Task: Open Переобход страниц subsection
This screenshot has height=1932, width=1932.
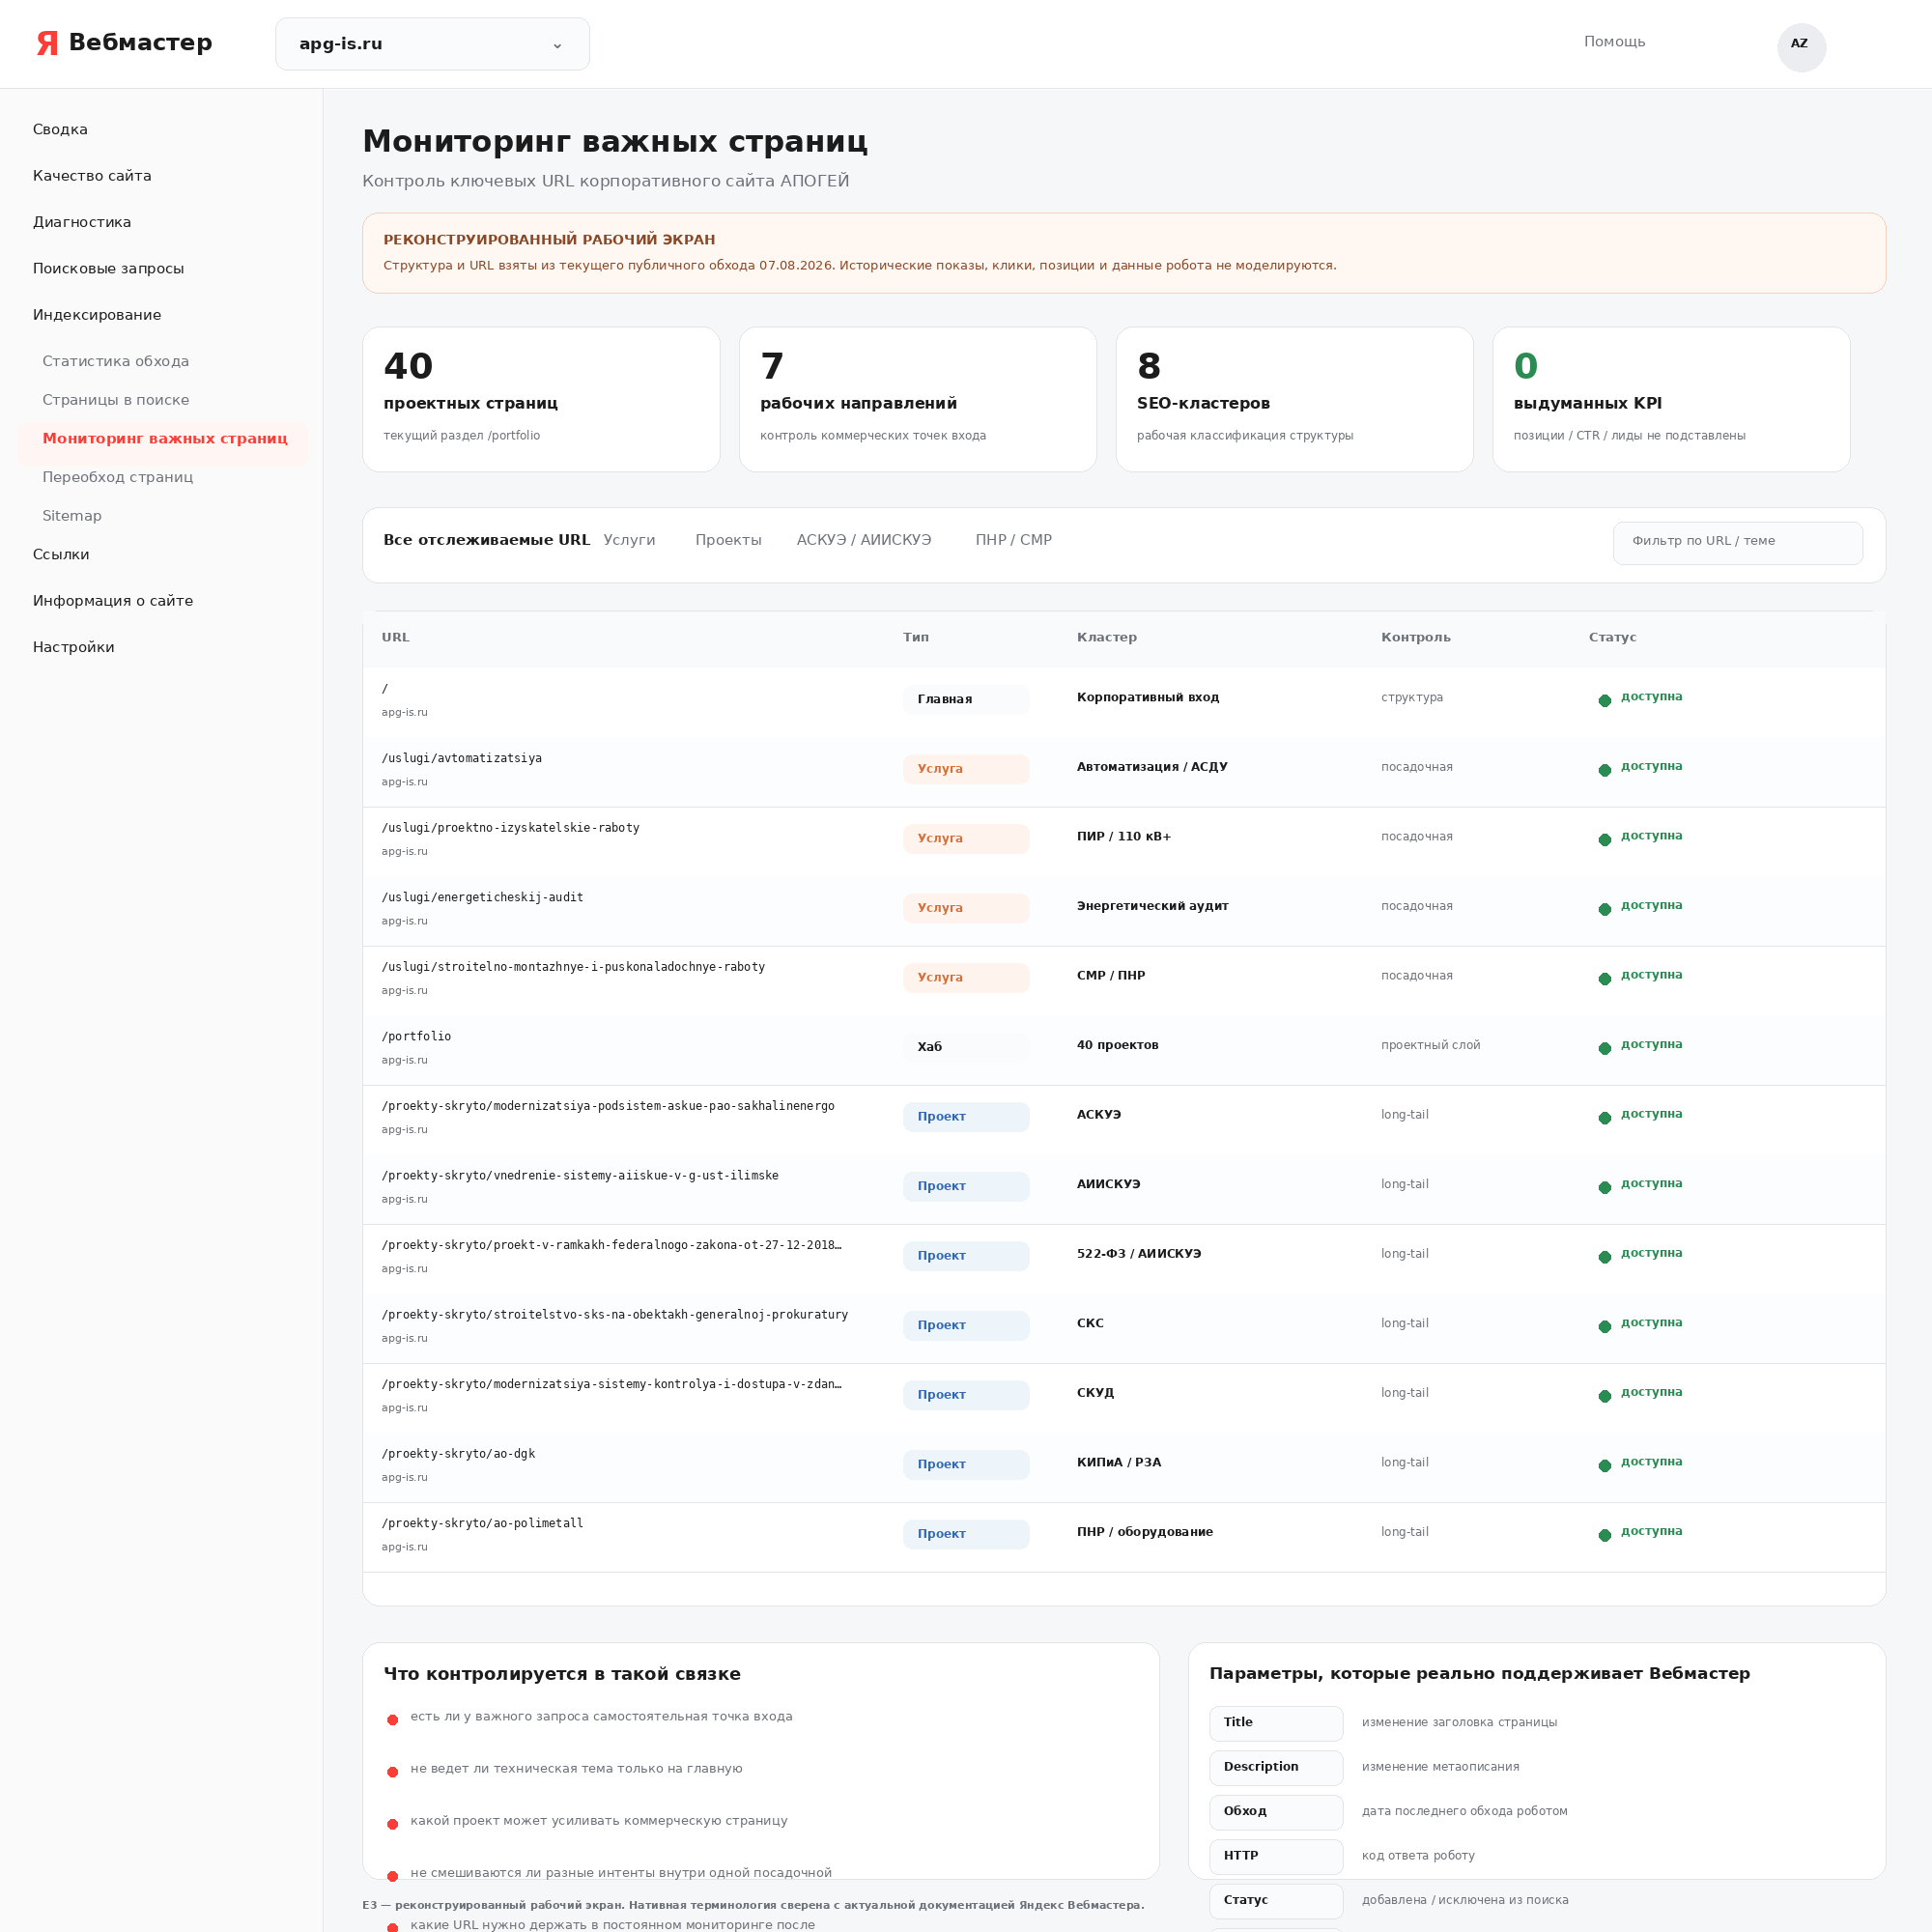Action: [x=118, y=477]
